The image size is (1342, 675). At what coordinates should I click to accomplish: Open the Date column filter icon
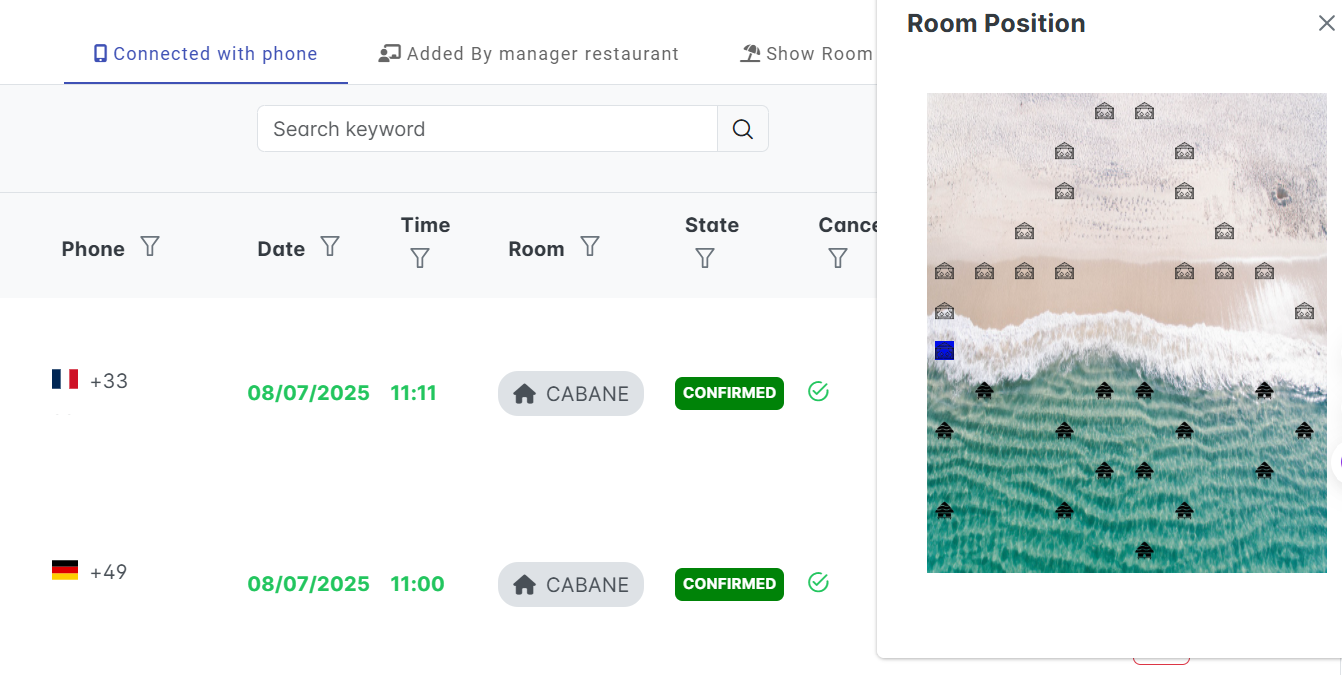(330, 246)
